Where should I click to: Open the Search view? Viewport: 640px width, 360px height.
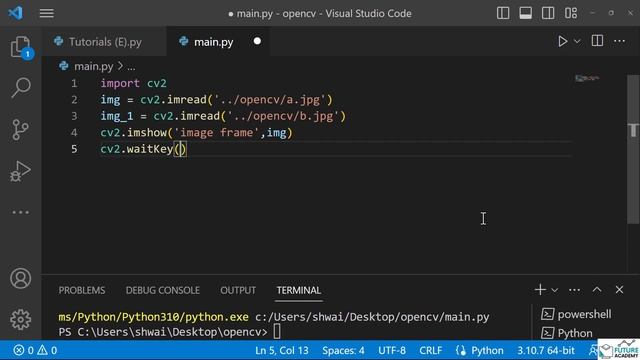pos(21,87)
